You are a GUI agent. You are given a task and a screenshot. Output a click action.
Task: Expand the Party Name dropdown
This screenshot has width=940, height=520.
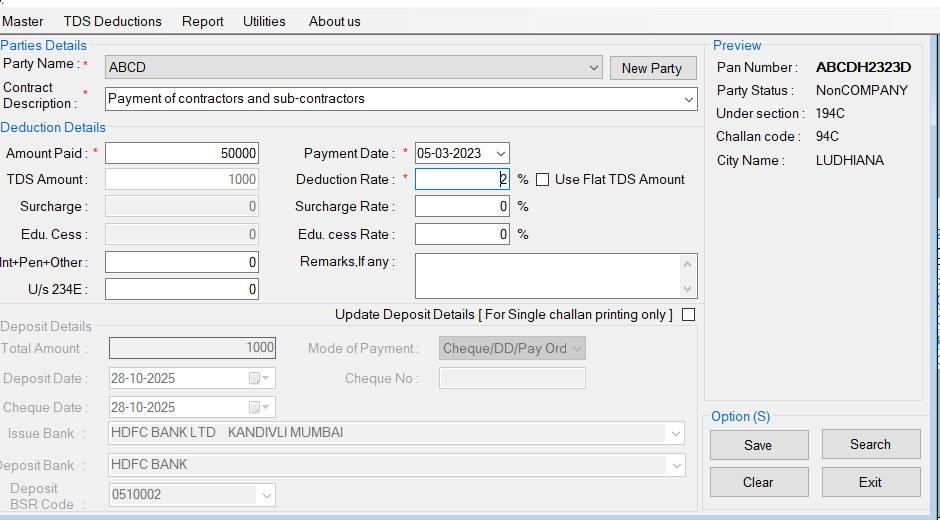click(x=594, y=68)
